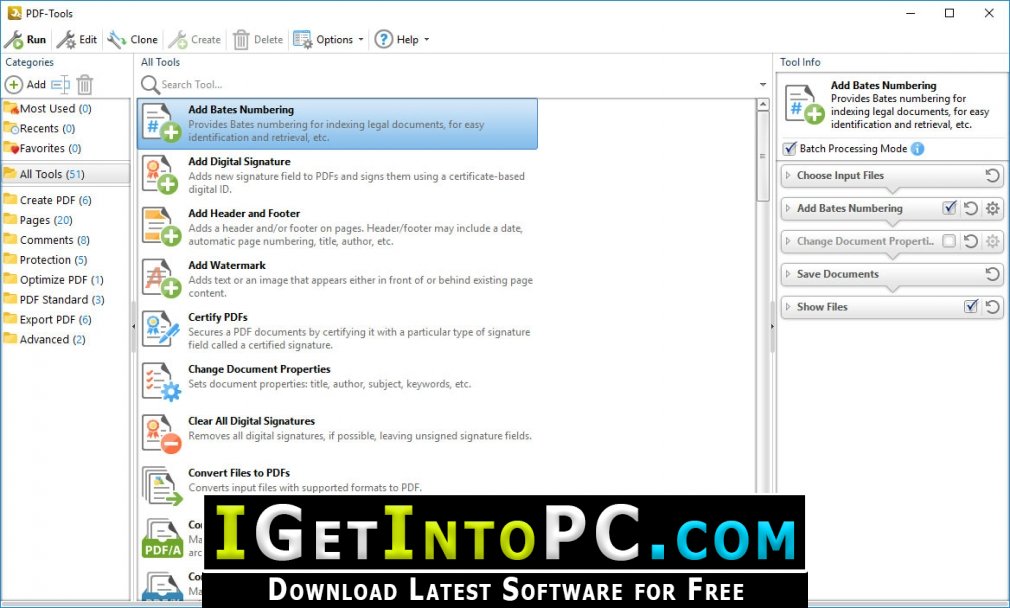Reset the Save Documents step
The height and width of the screenshot is (608, 1010).
pos(992,274)
